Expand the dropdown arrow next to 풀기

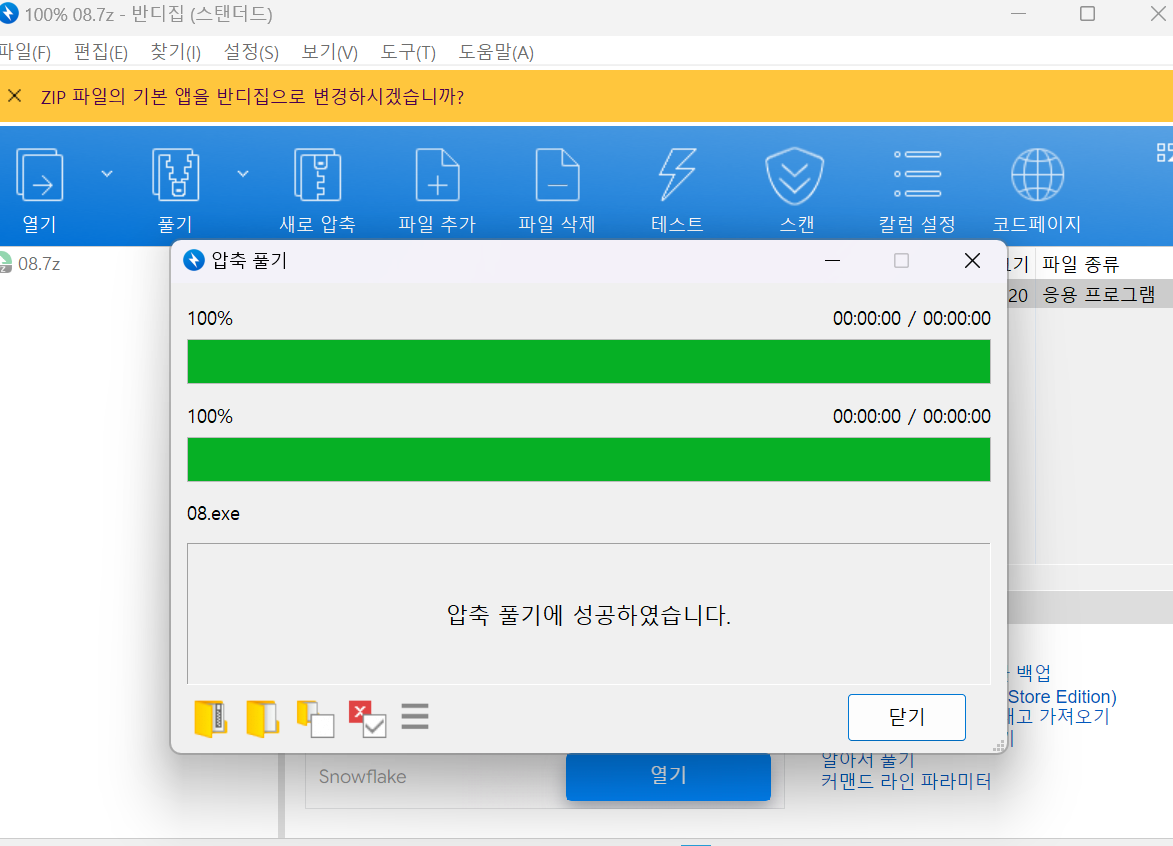click(242, 174)
